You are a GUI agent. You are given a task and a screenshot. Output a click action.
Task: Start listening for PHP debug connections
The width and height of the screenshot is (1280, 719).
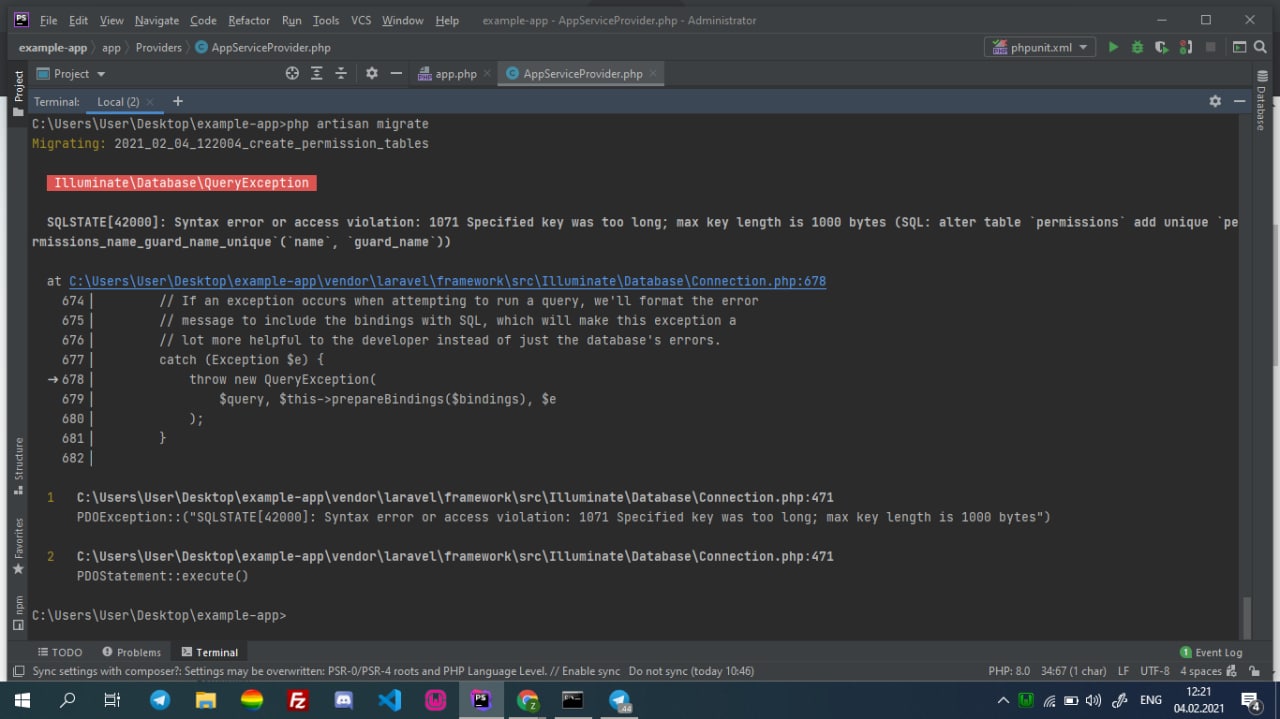[x=1185, y=47]
